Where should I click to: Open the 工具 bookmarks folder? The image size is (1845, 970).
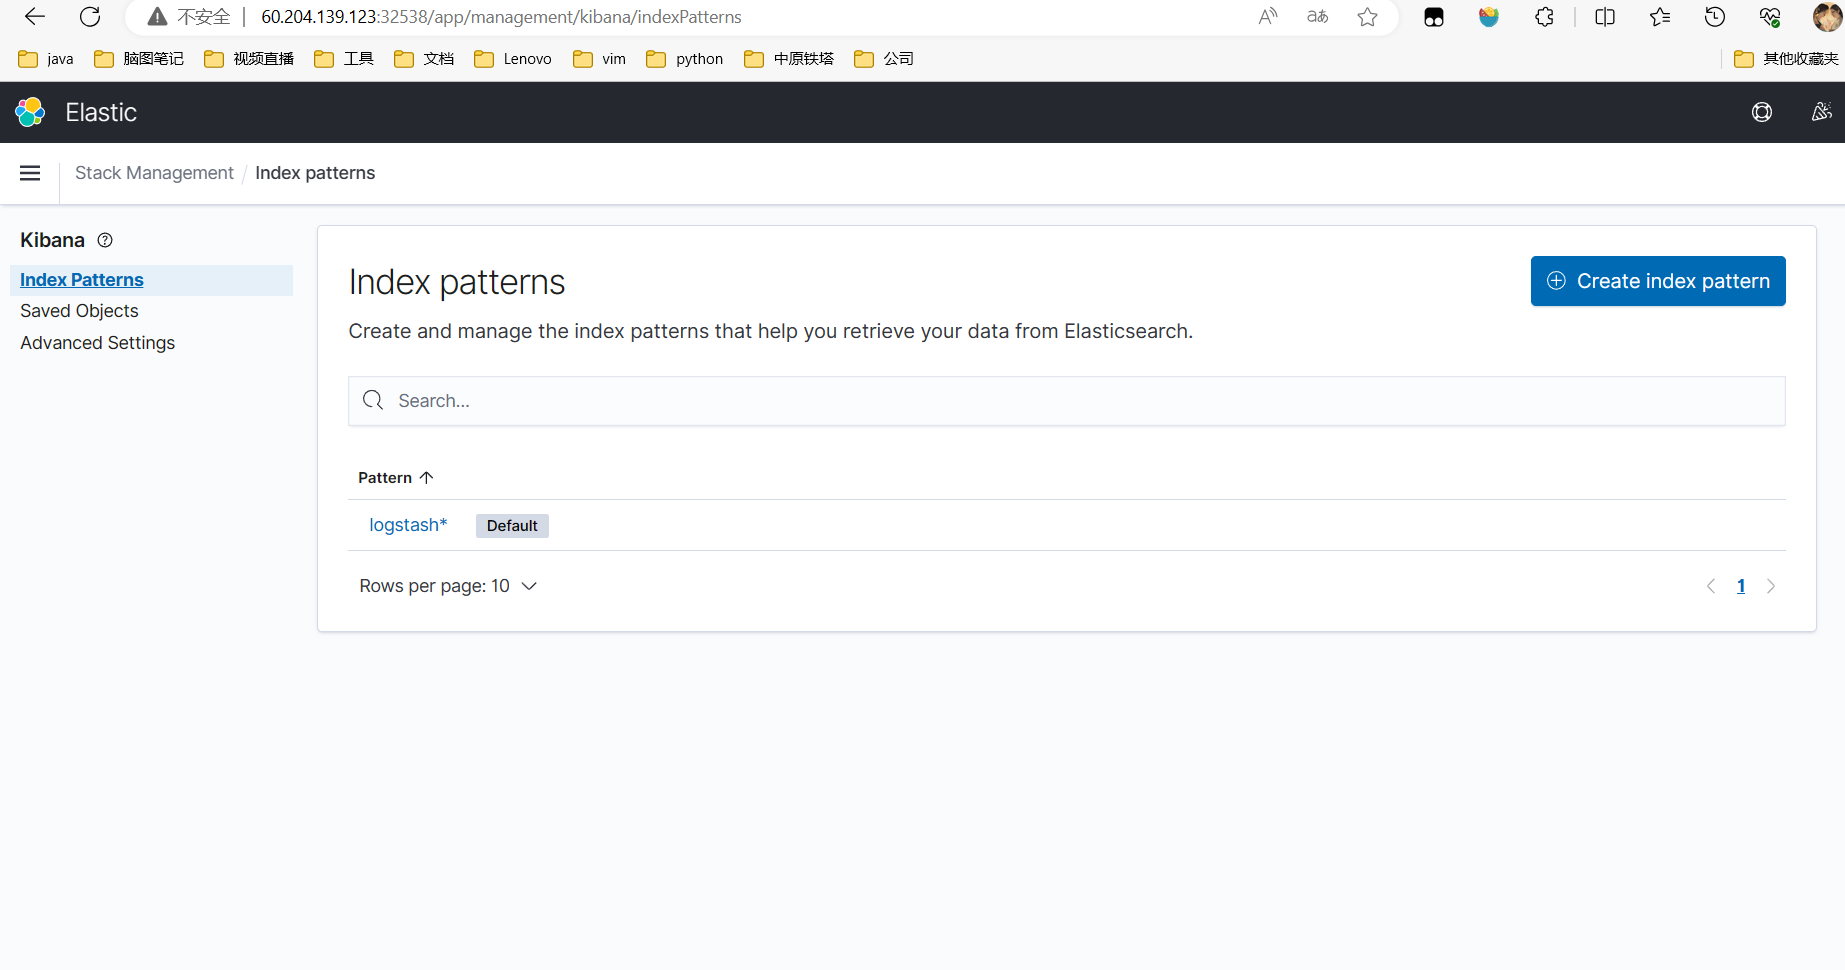point(344,59)
